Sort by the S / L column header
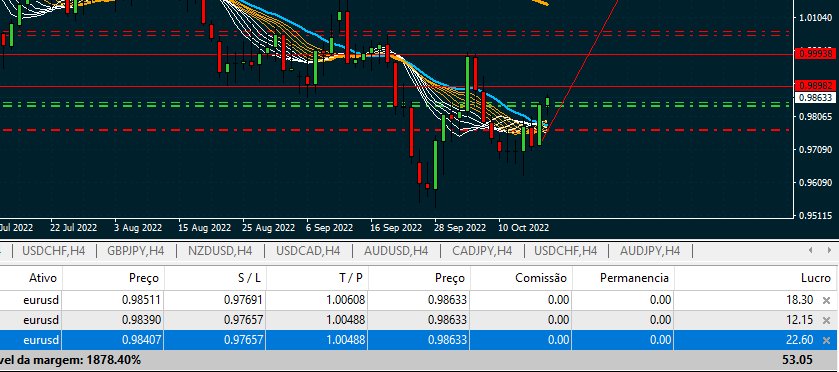 248,278
